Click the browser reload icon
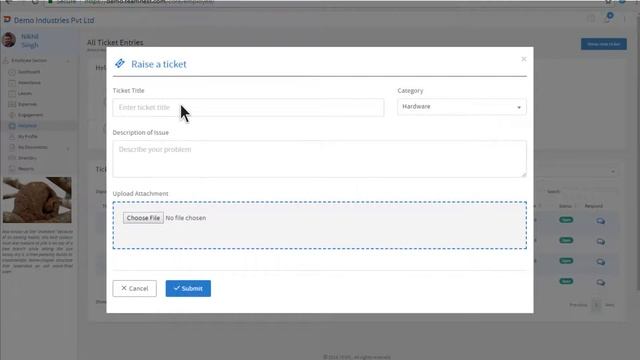Image resolution: width=640 pixels, height=360 pixels. click(35, 2)
